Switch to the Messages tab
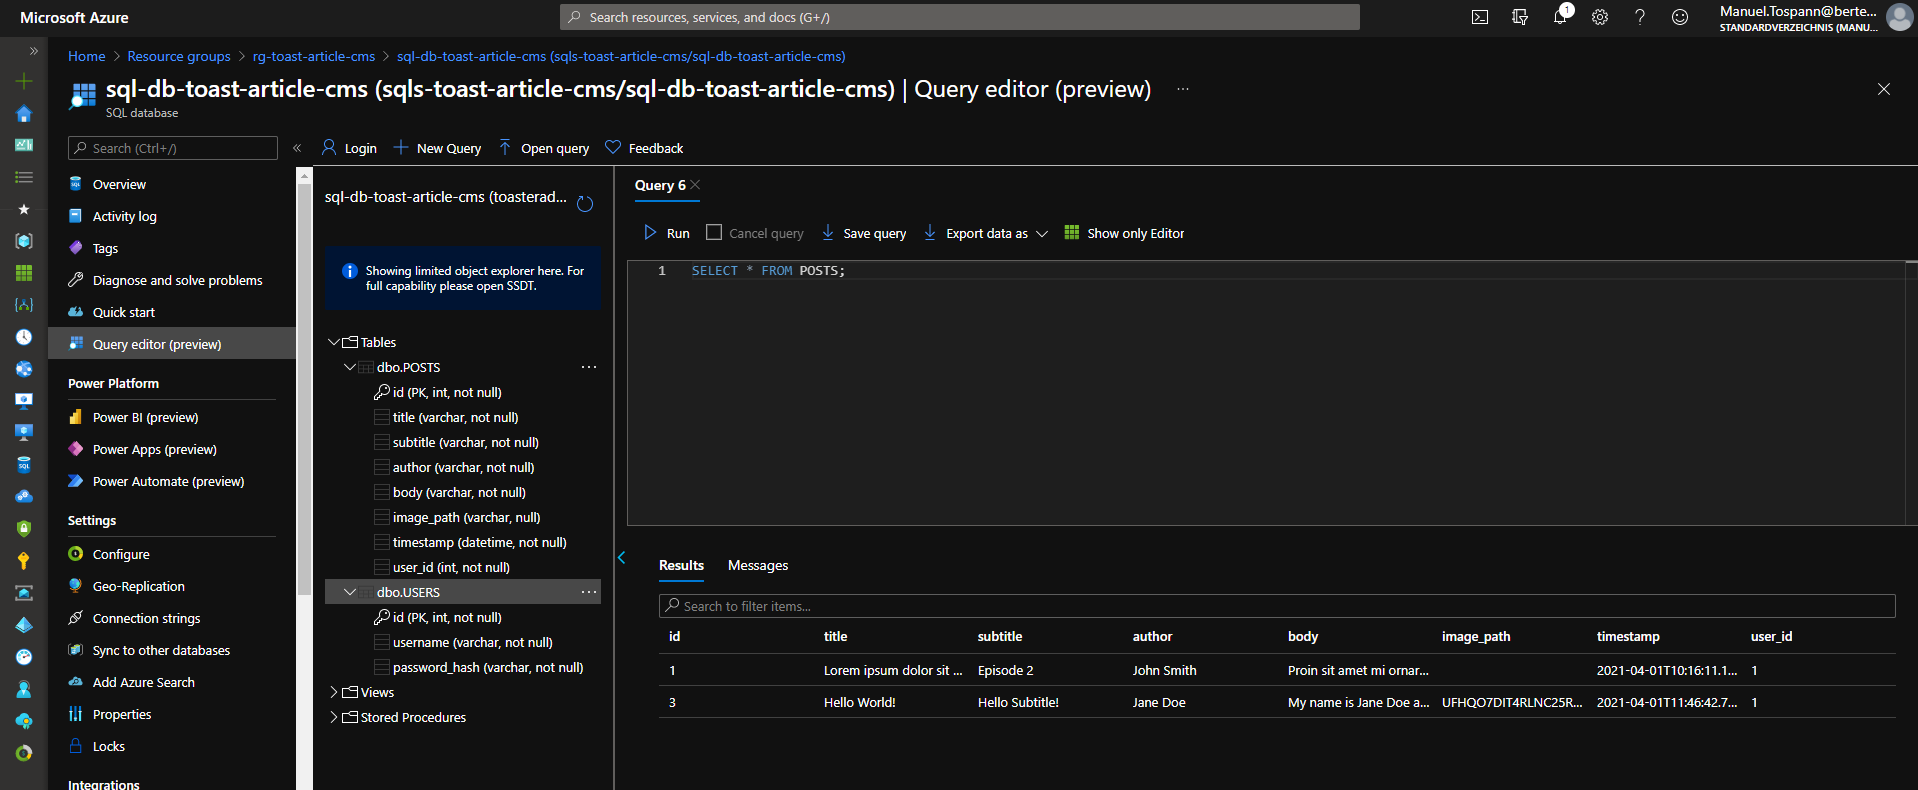Image resolution: width=1918 pixels, height=790 pixels. [x=758, y=565]
